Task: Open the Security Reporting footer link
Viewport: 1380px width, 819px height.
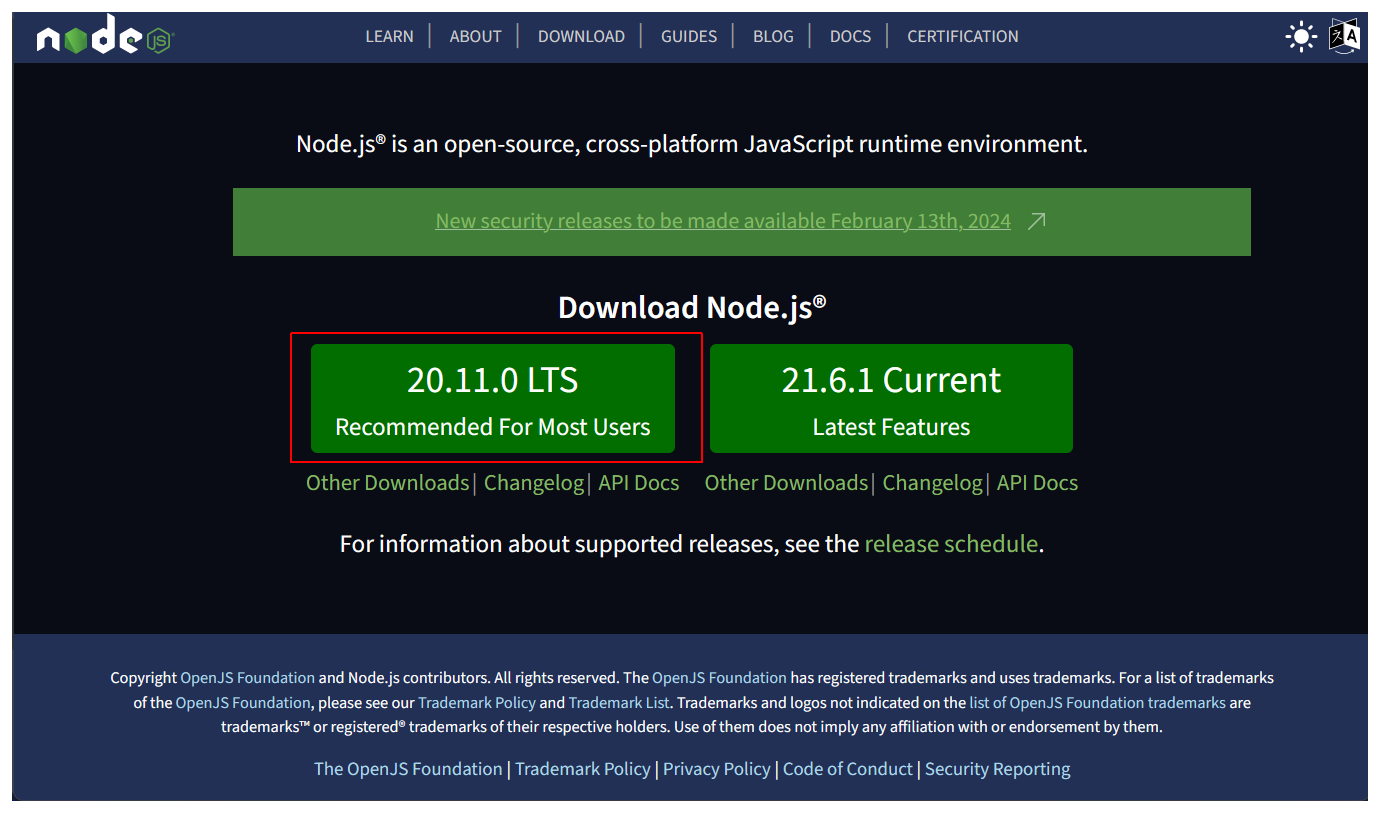Action: pos(998,769)
